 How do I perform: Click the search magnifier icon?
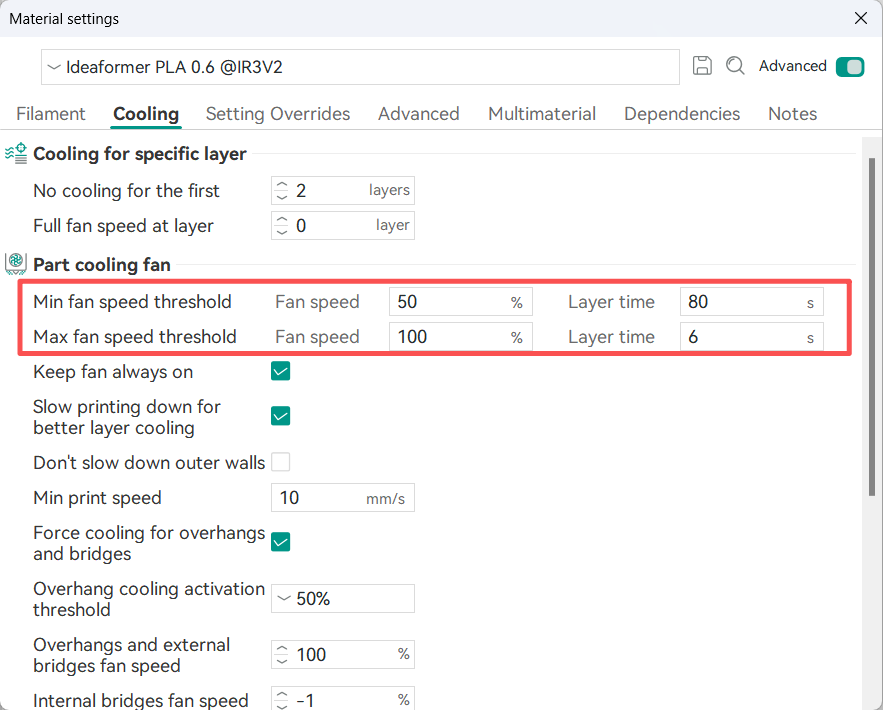[735, 66]
